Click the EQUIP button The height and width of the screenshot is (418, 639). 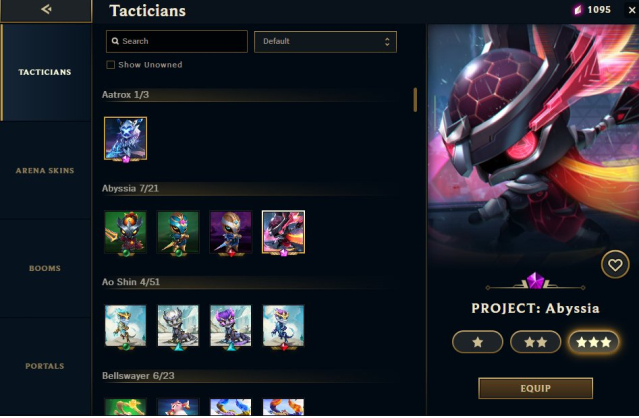[x=535, y=388]
